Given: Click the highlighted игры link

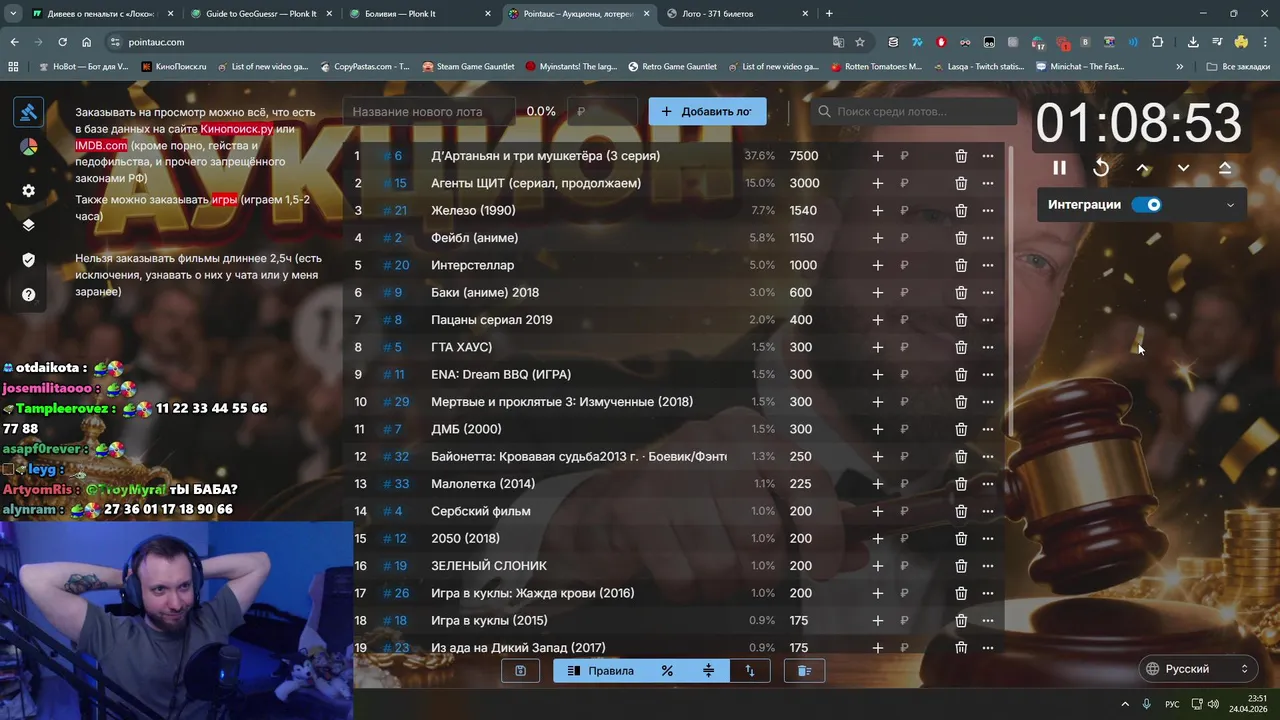Looking at the screenshot, I should 224,199.
